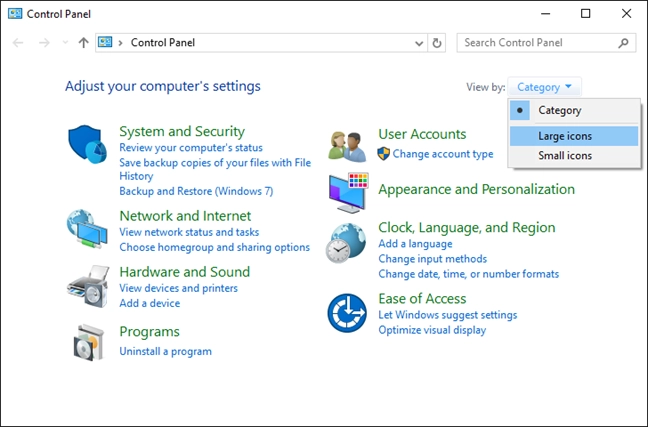Click the Ease of Access icon
Screen dimensions: 648x427
coord(347,313)
